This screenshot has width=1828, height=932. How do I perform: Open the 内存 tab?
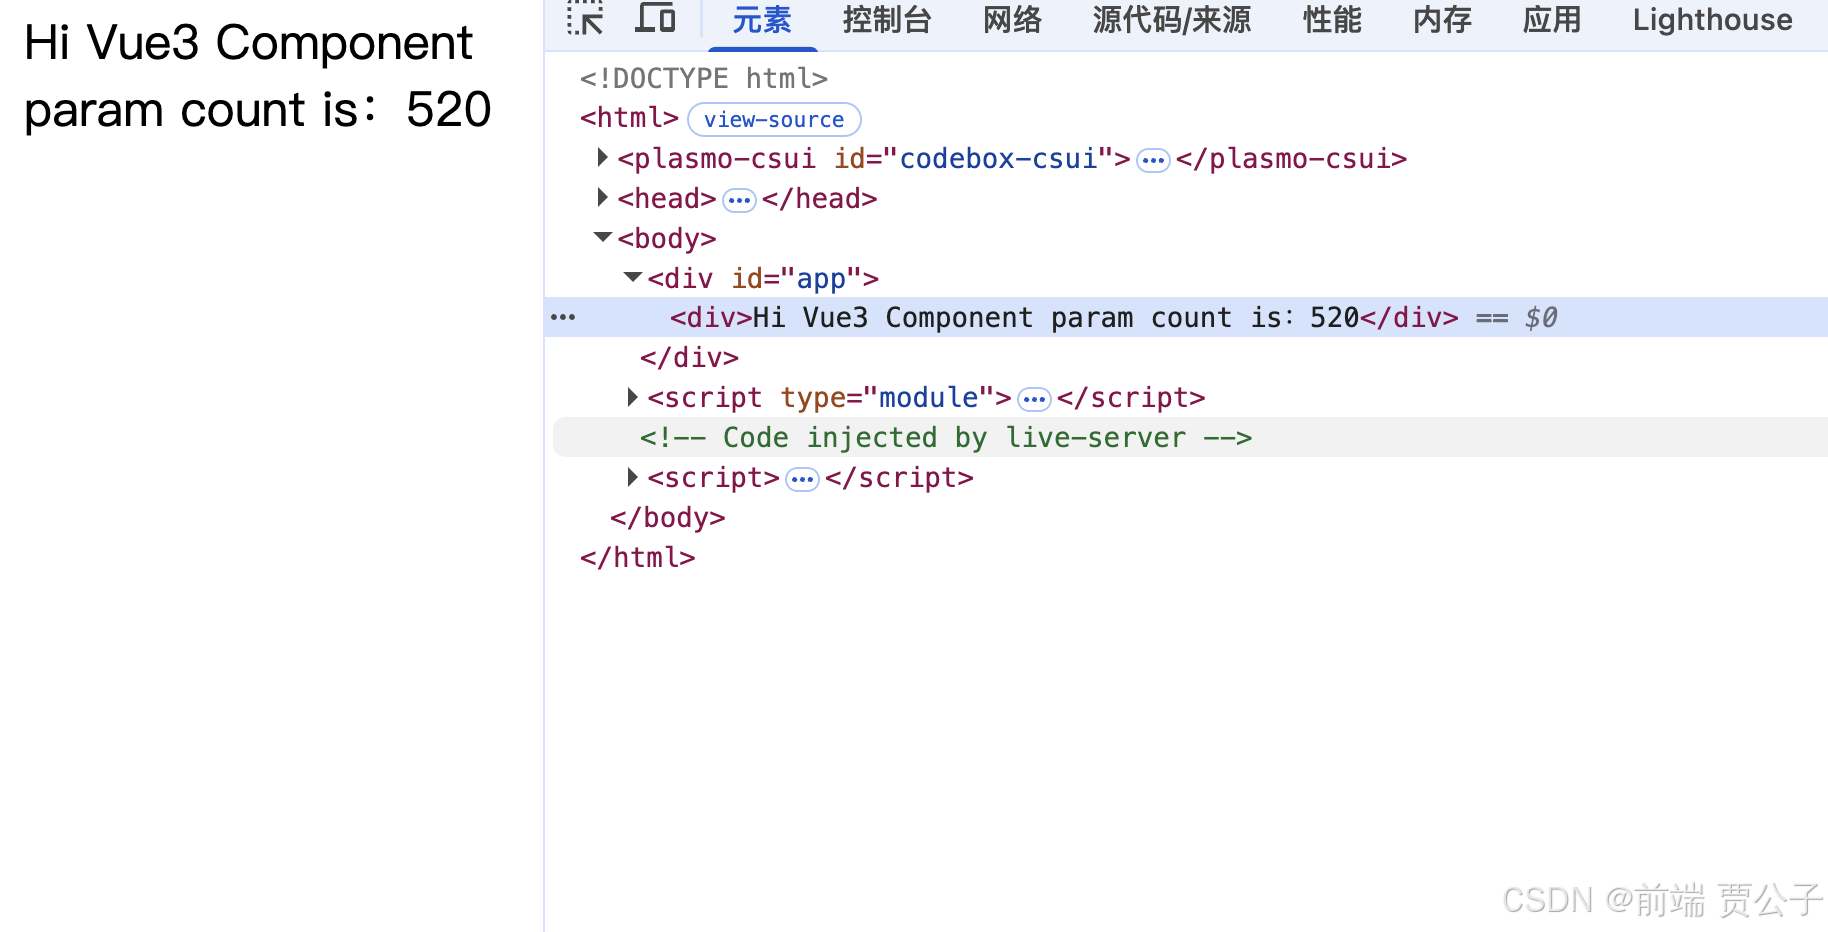pyautogui.click(x=1442, y=20)
